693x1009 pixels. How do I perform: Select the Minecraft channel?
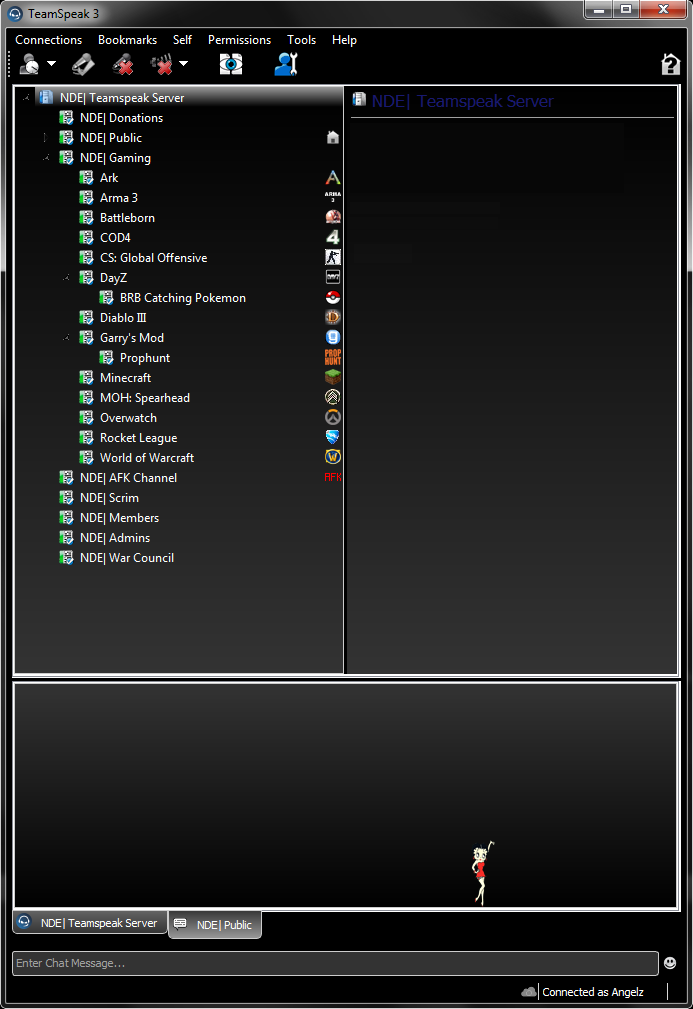pyautogui.click(x=125, y=378)
